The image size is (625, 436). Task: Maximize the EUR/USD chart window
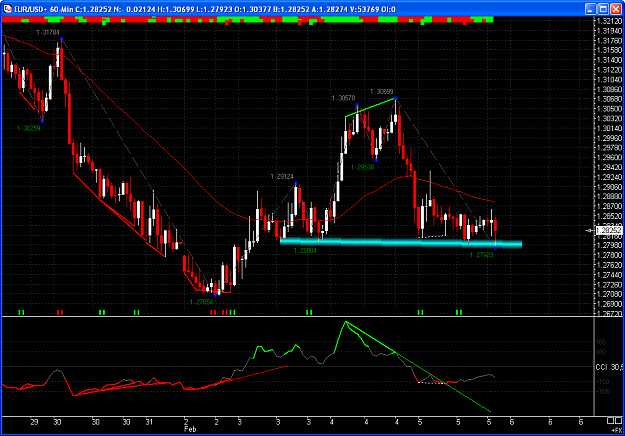603,9
